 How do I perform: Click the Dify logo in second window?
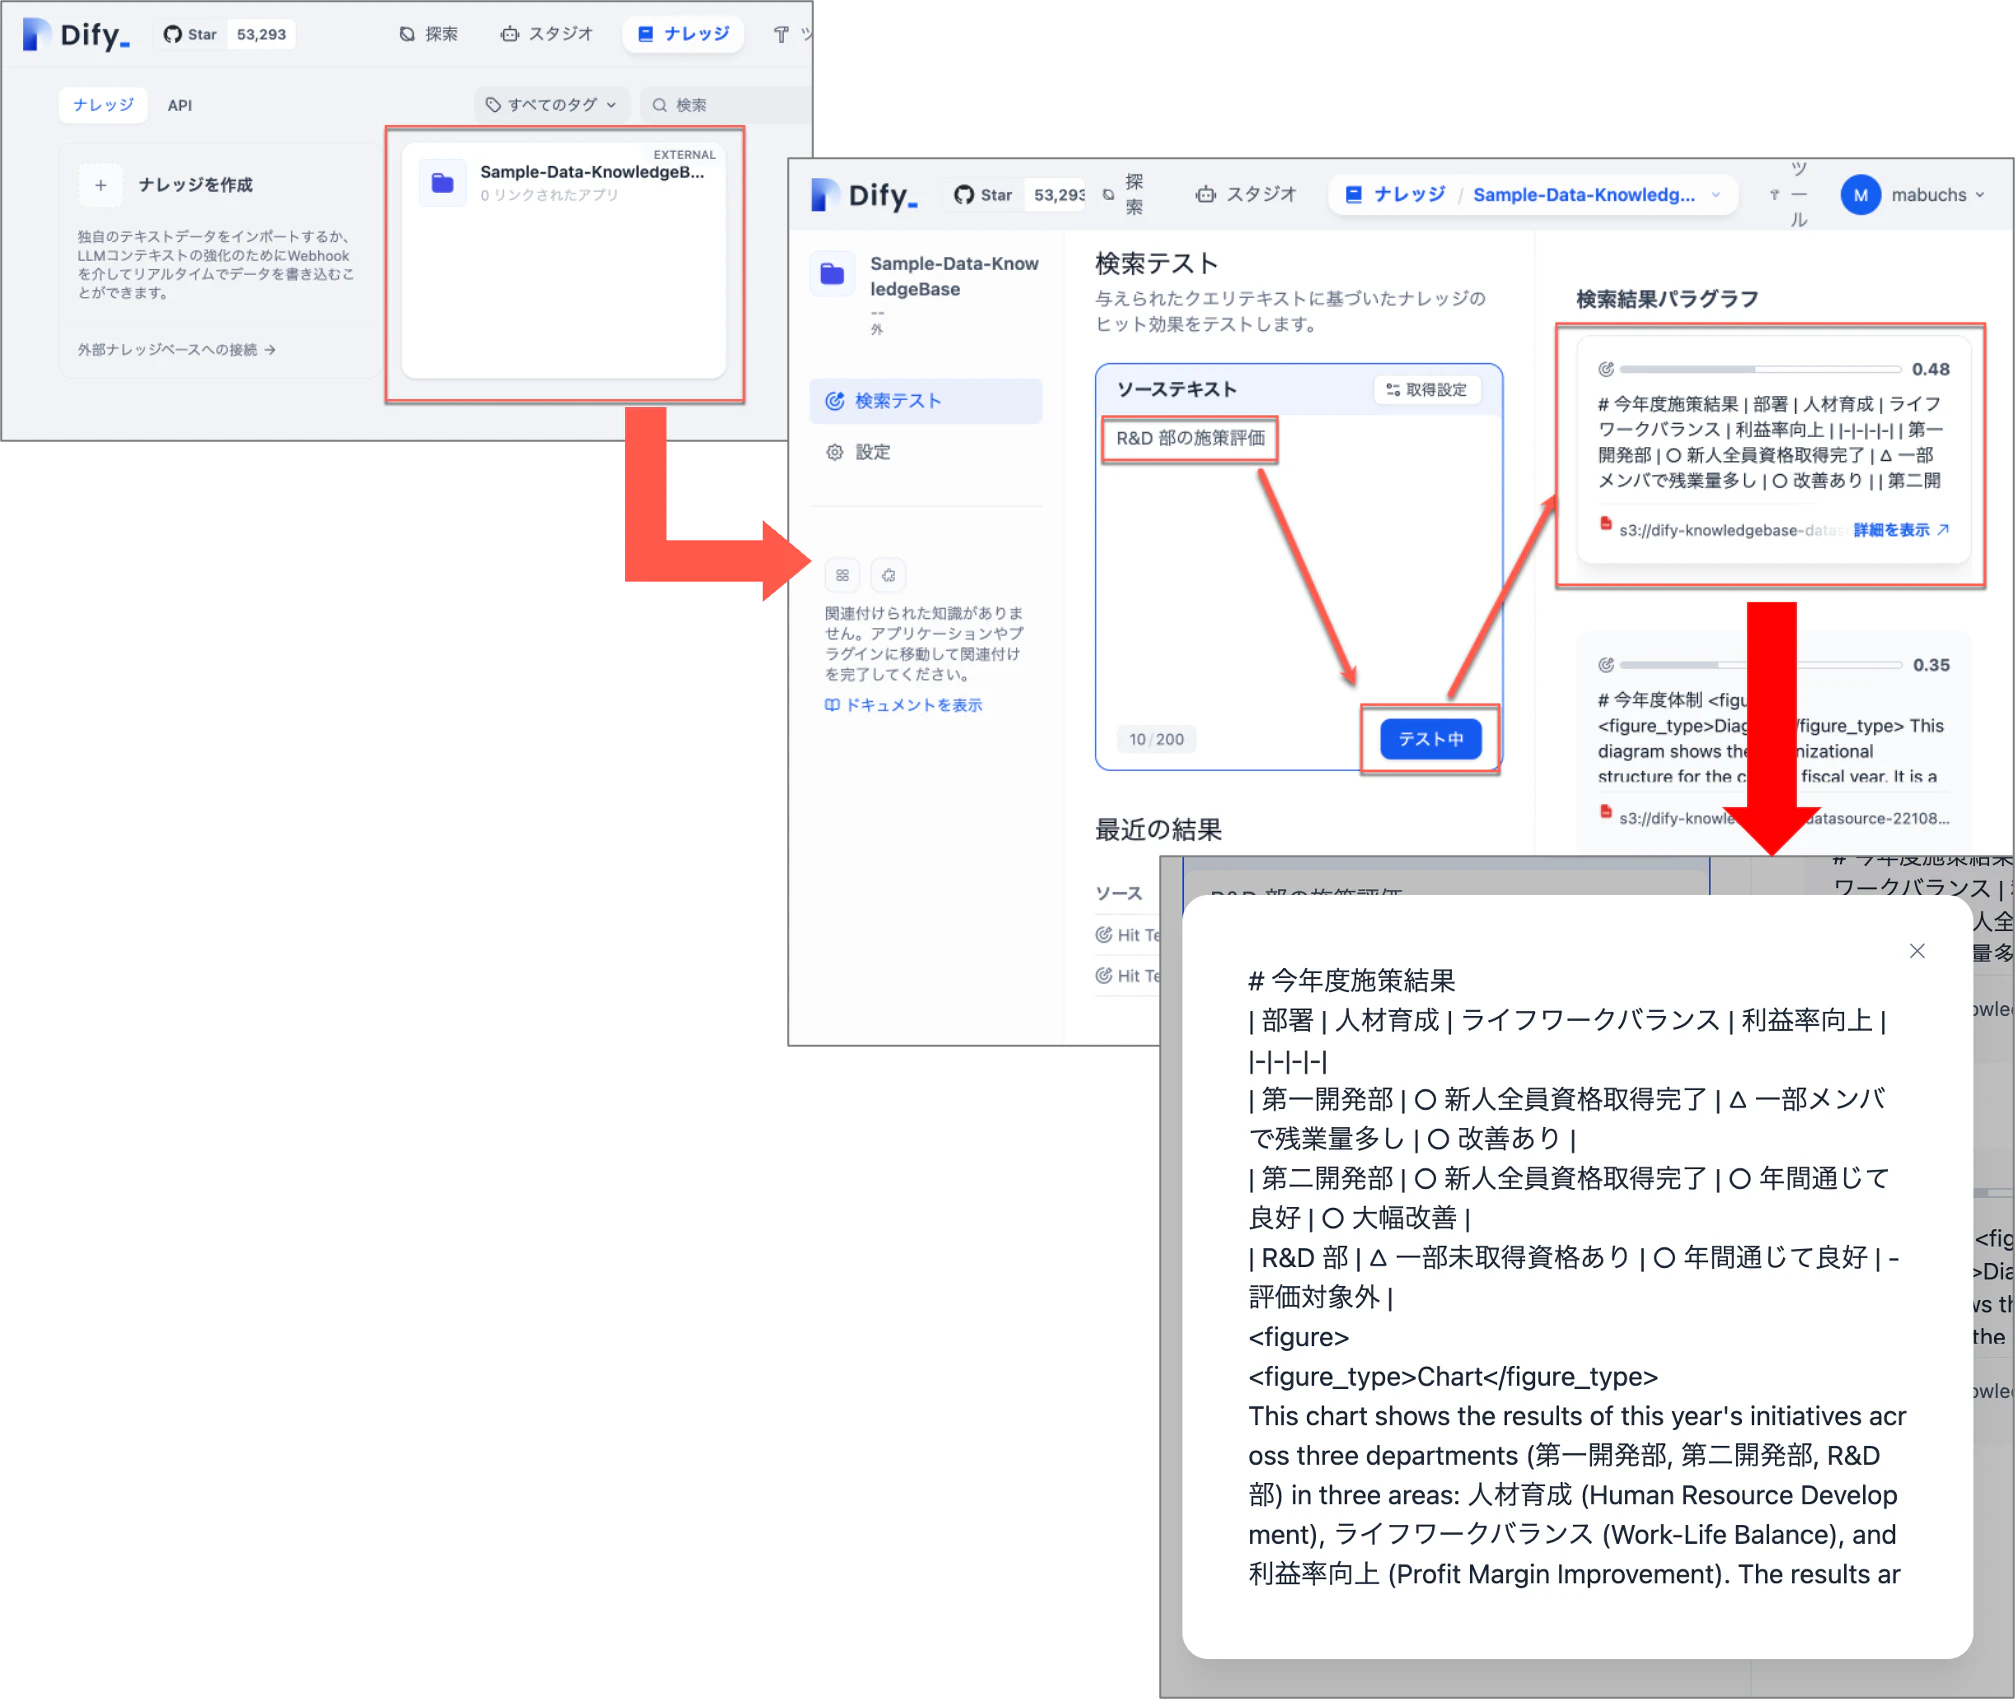864,195
